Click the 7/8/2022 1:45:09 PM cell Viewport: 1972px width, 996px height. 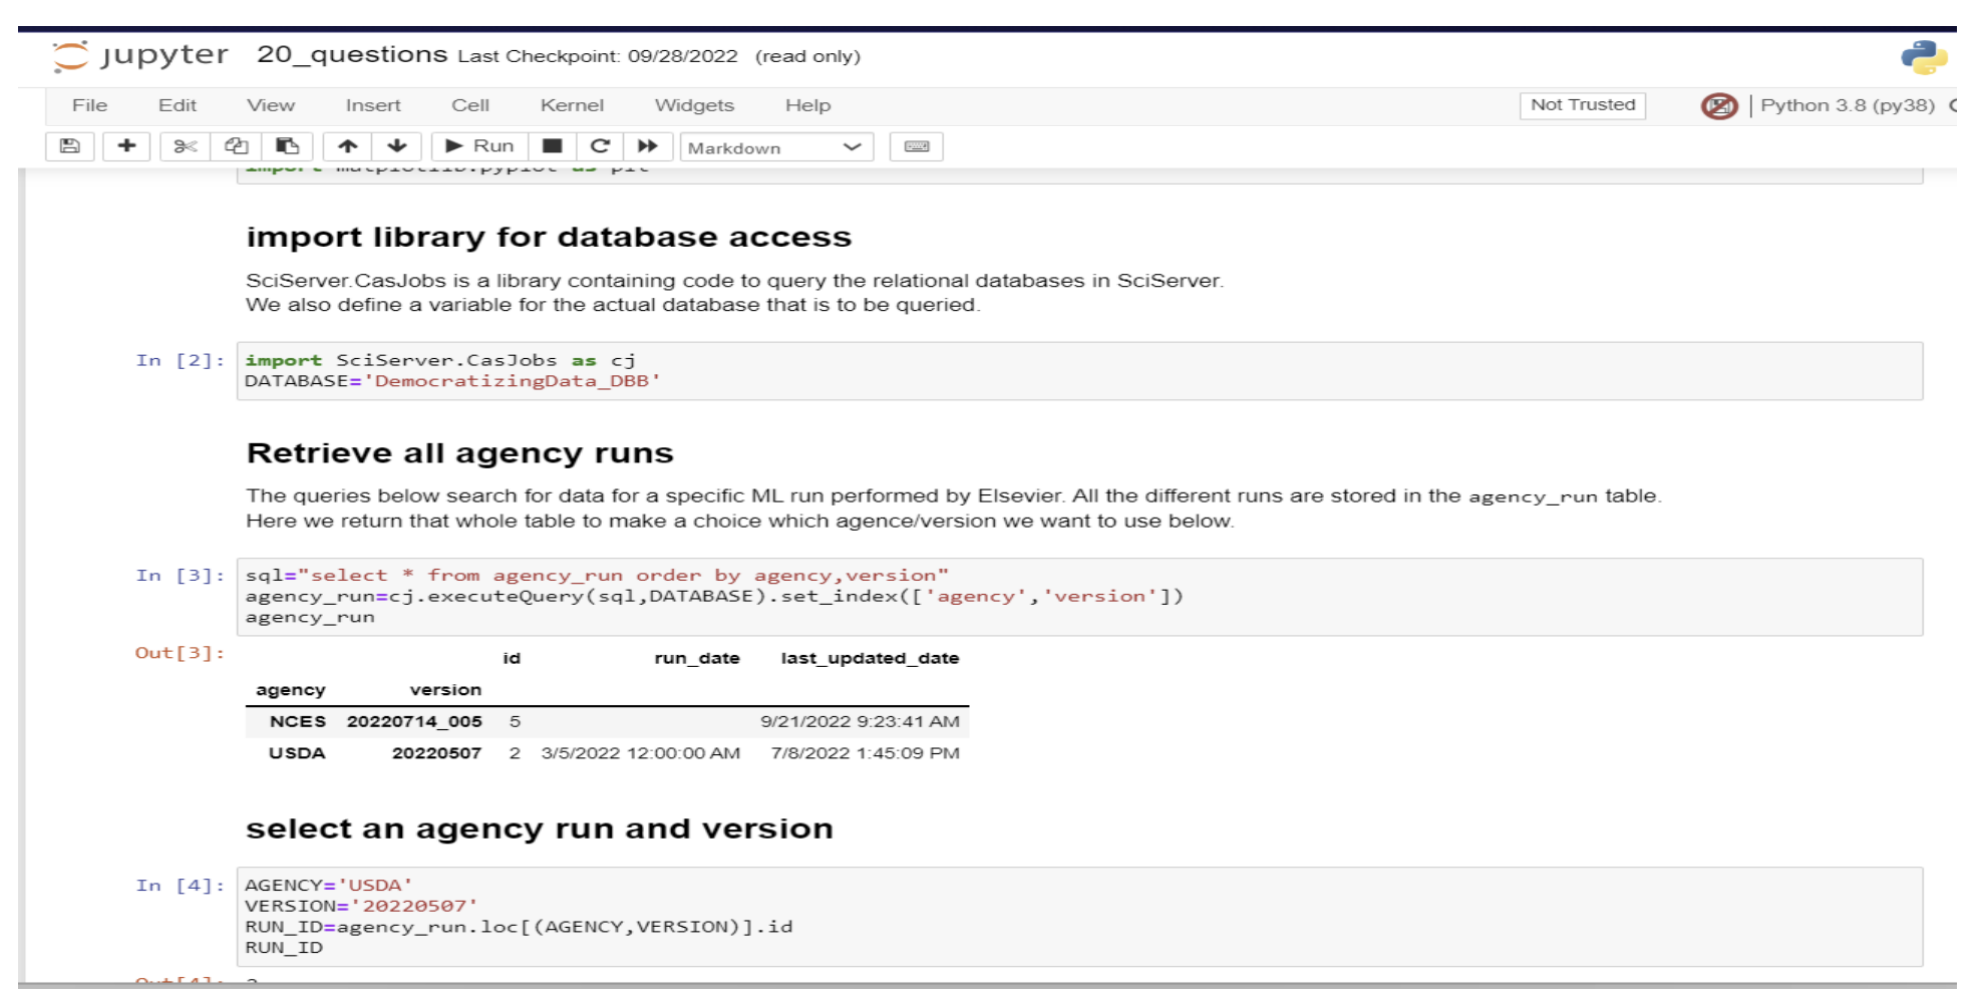[x=865, y=753]
